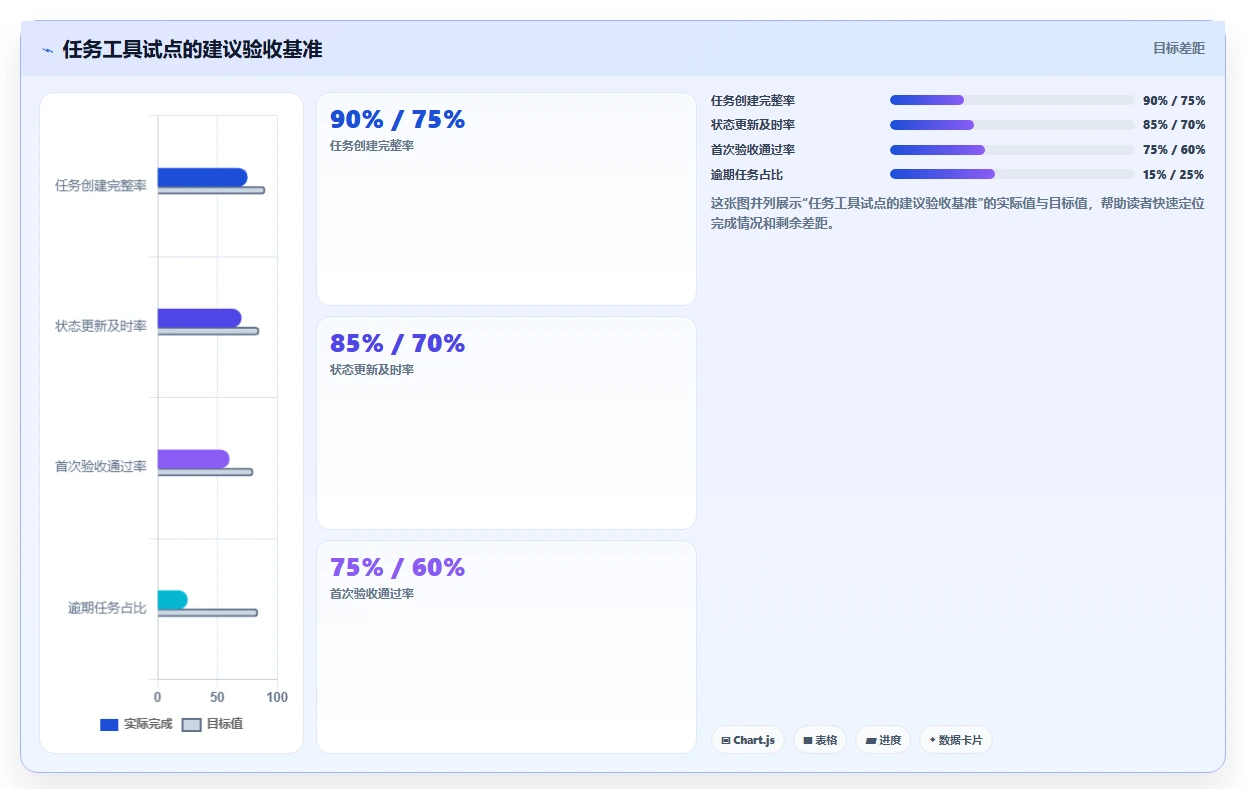Click the gray target bar for 任务创建完整率 in the chart
This screenshot has height=789, width=1246.
[211, 190]
